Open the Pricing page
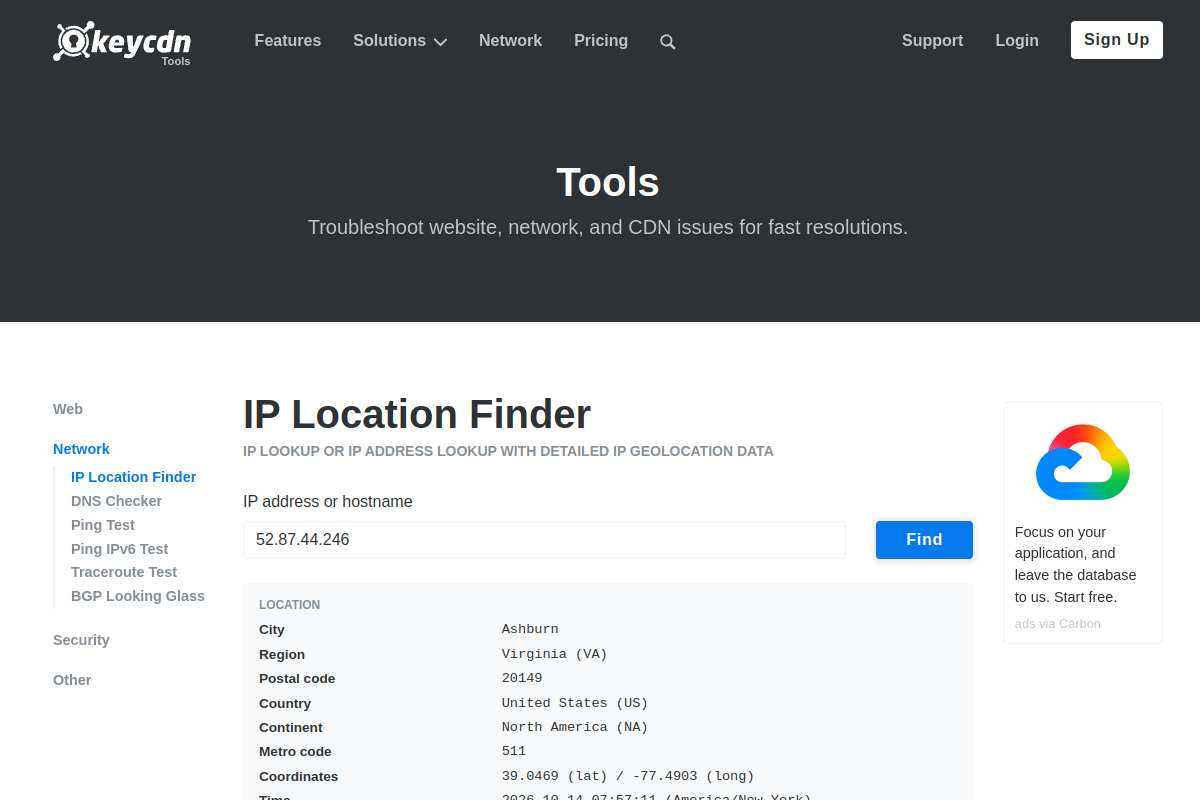Viewport: 1200px width, 800px height. [601, 41]
